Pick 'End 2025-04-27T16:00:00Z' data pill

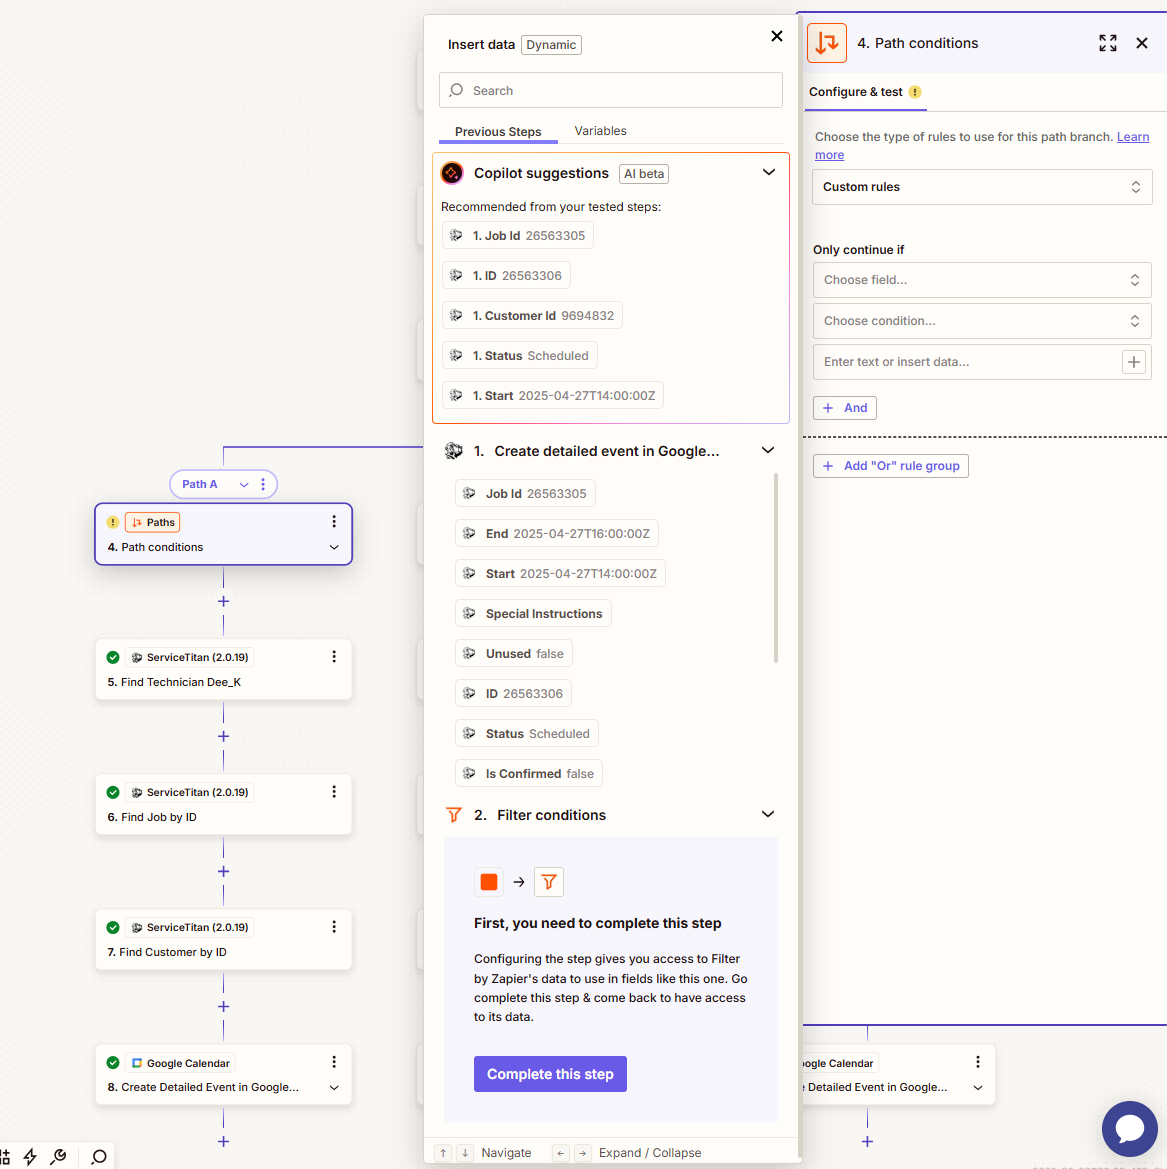pos(556,534)
